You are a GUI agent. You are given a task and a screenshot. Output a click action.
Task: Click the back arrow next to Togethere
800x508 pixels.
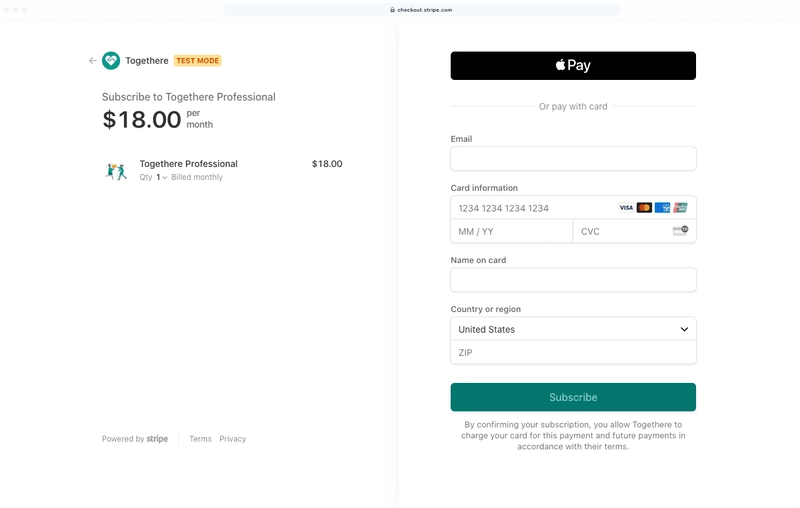[93, 61]
